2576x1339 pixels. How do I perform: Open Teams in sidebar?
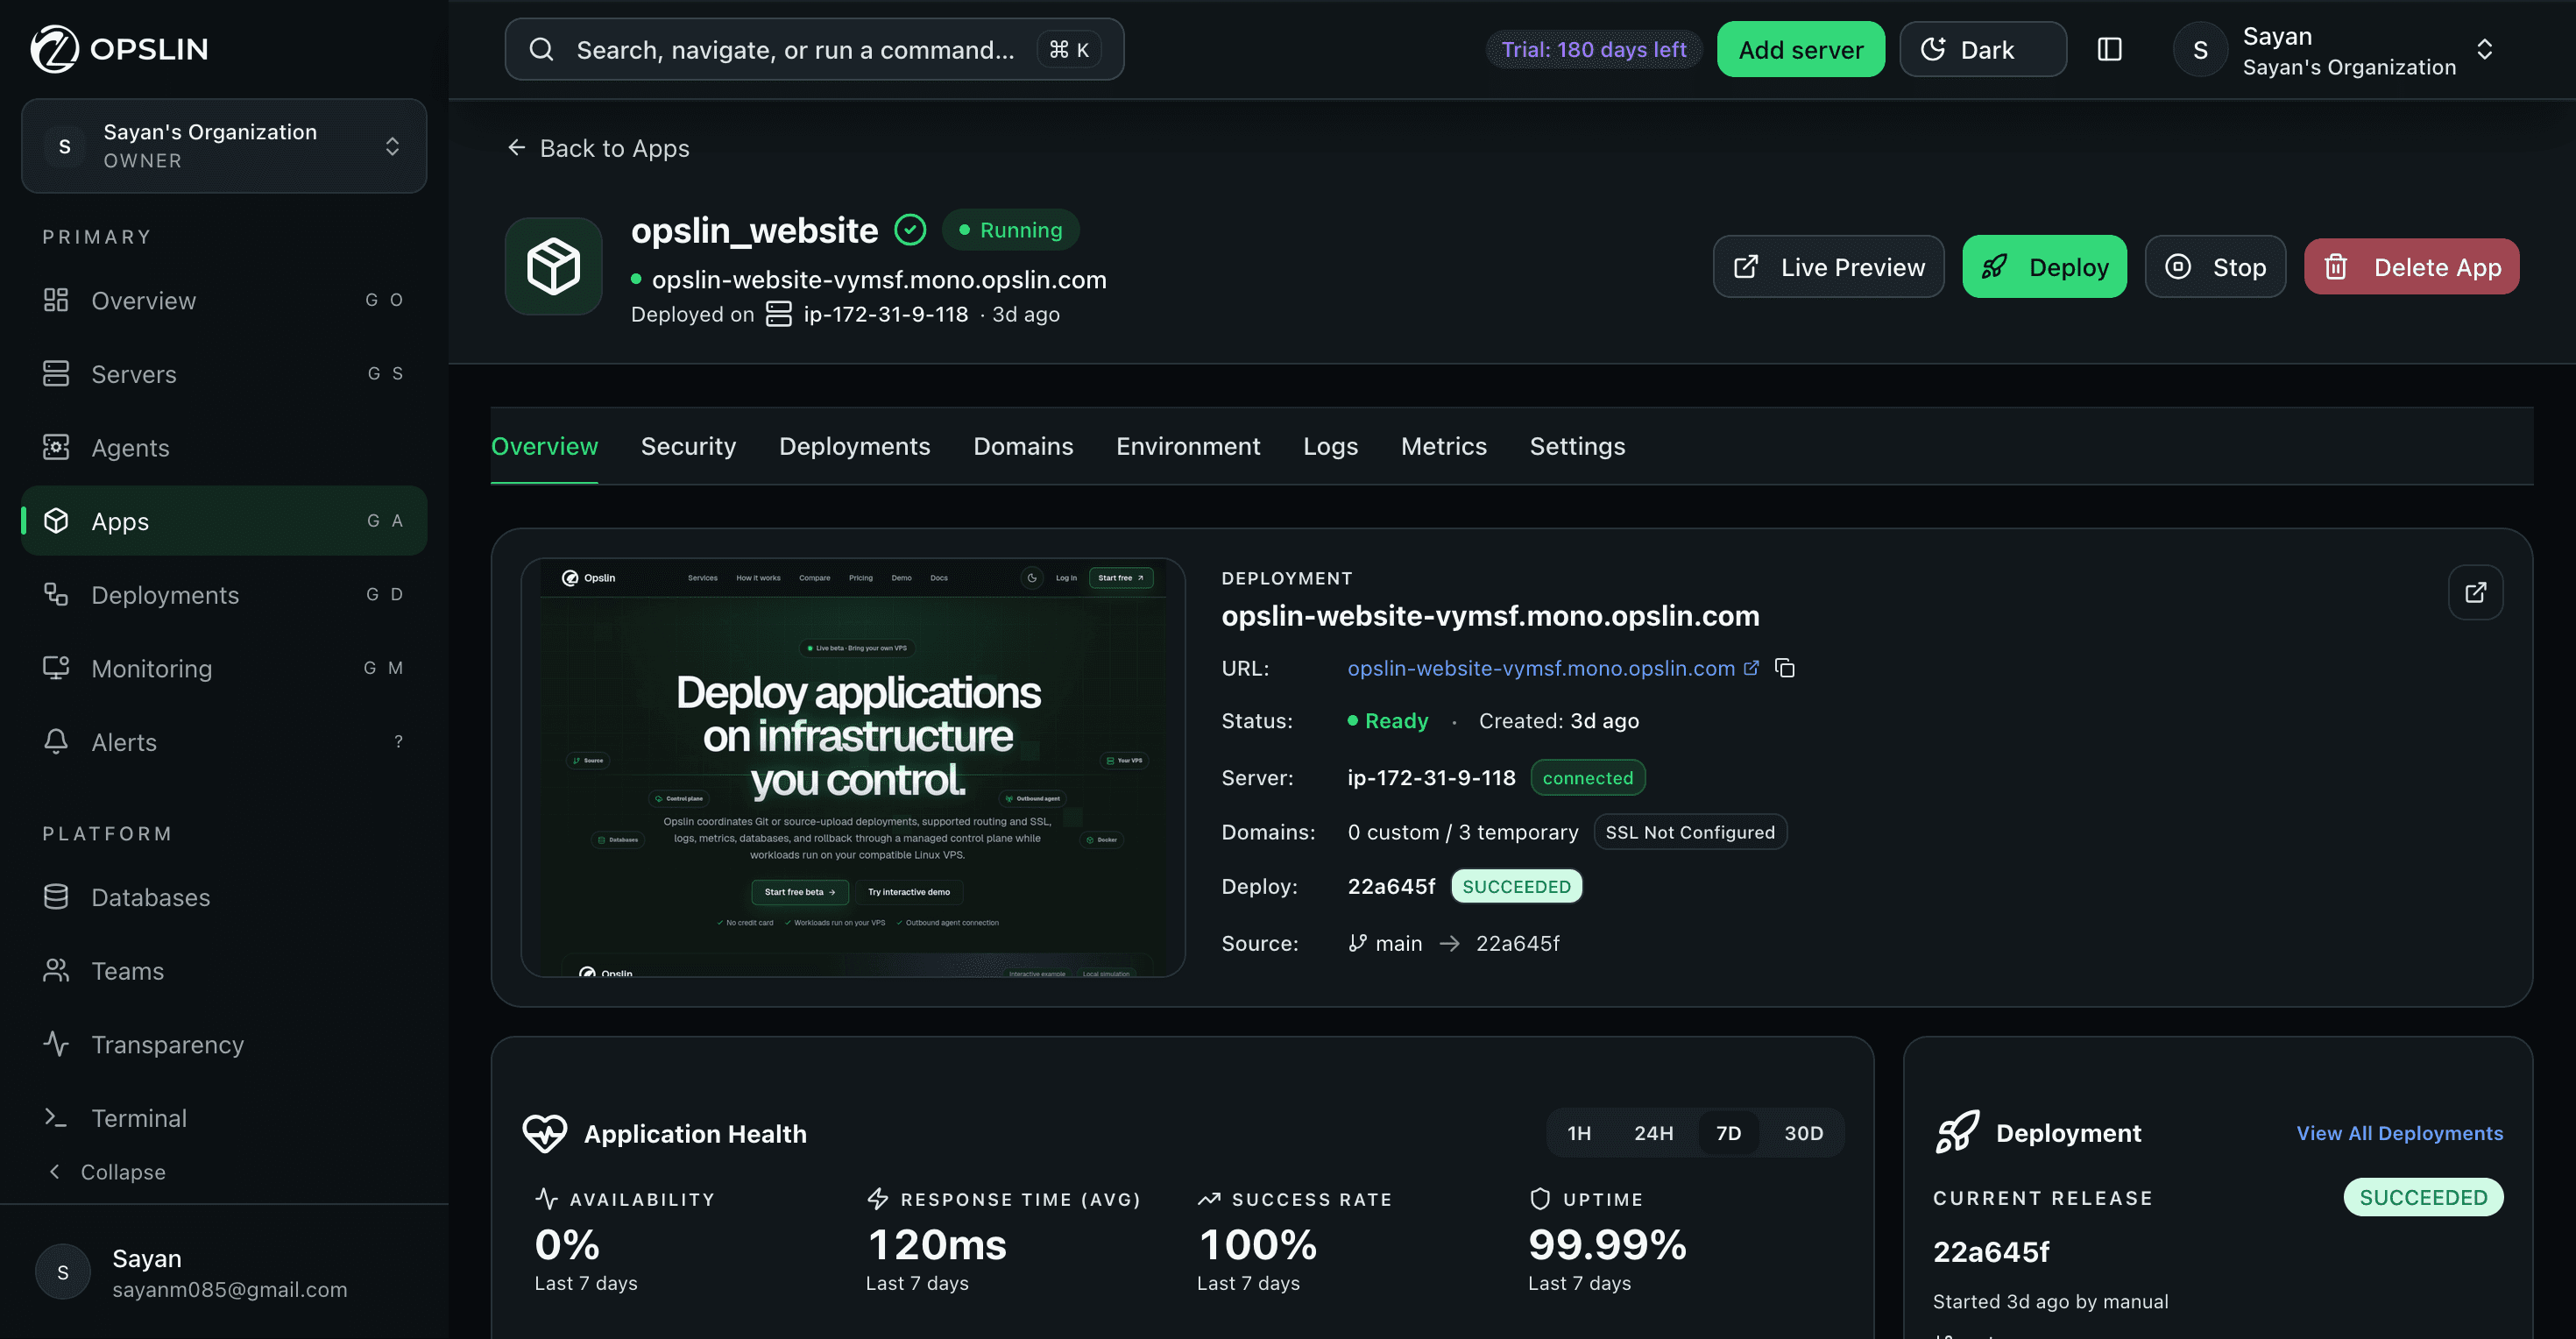click(x=223, y=971)
